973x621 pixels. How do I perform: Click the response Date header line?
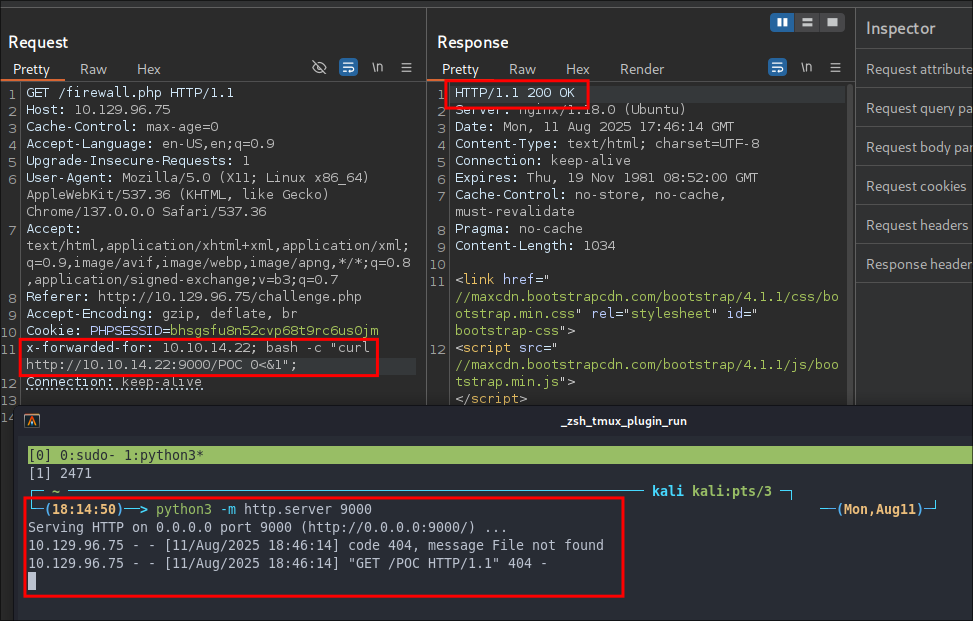(594, 127)
